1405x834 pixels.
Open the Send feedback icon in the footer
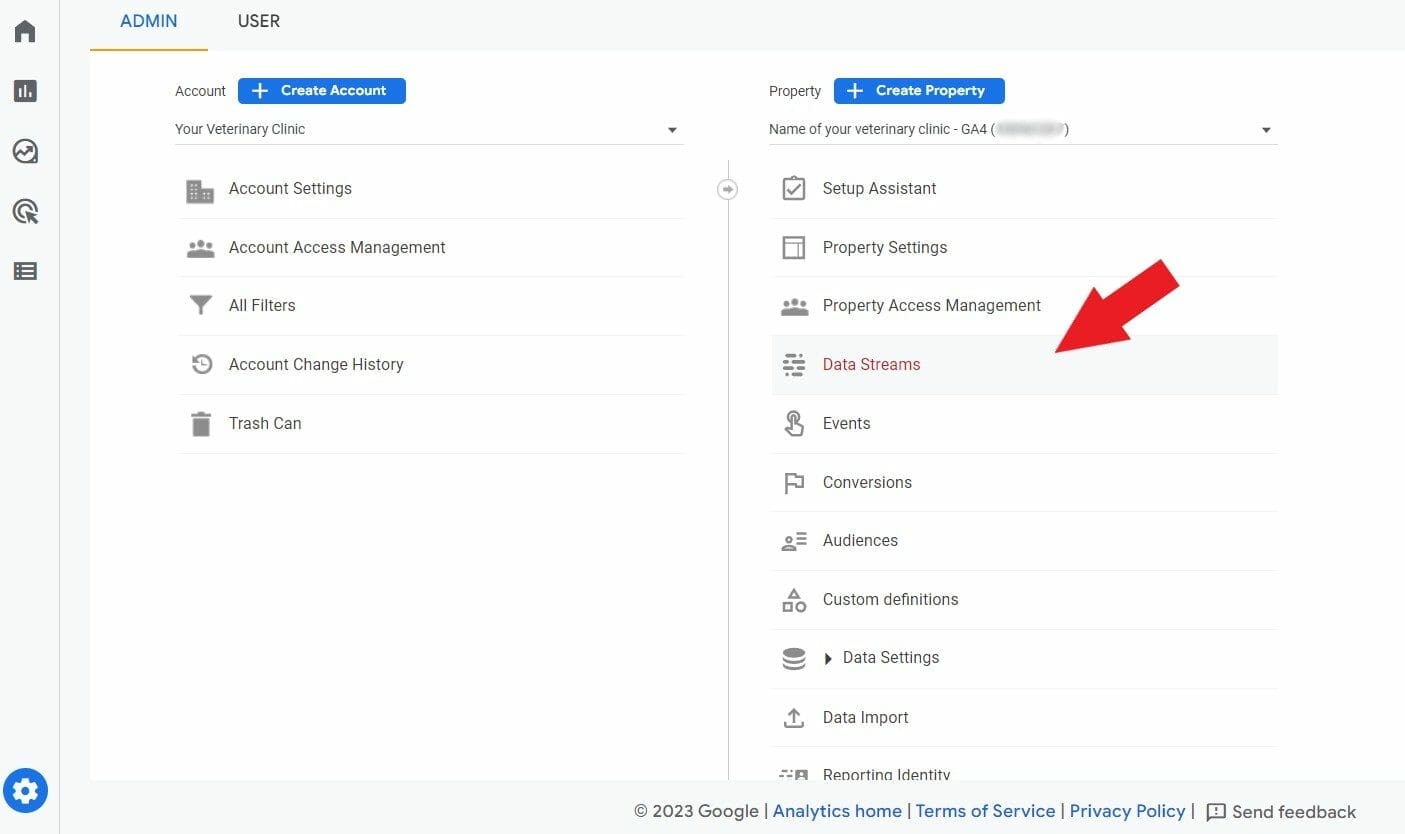(1214, 811)
